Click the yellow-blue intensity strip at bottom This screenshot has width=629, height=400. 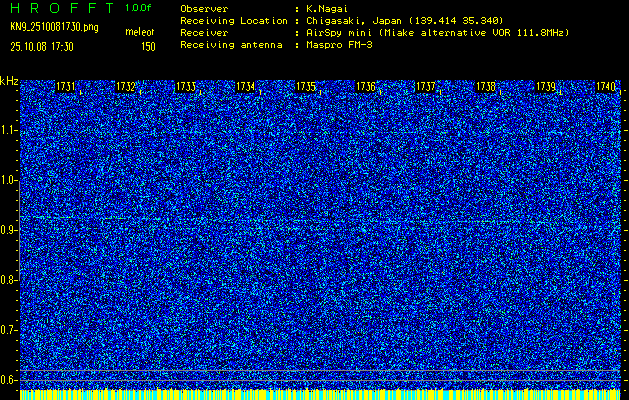pos(320,395)
